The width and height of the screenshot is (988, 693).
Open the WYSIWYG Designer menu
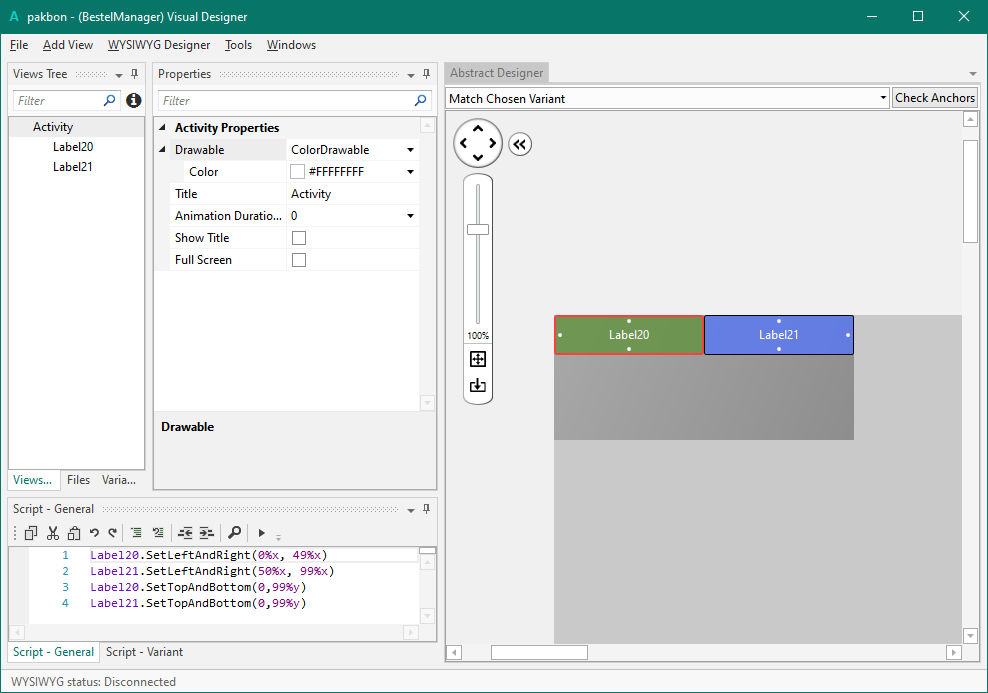tap(159, 45)
